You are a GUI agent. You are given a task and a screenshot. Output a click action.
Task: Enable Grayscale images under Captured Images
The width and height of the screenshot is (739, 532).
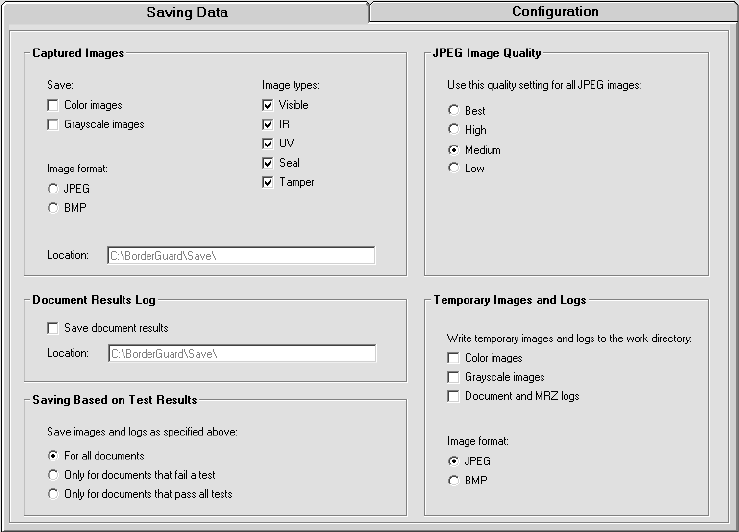pyautogui.click(x=53, y=124)
